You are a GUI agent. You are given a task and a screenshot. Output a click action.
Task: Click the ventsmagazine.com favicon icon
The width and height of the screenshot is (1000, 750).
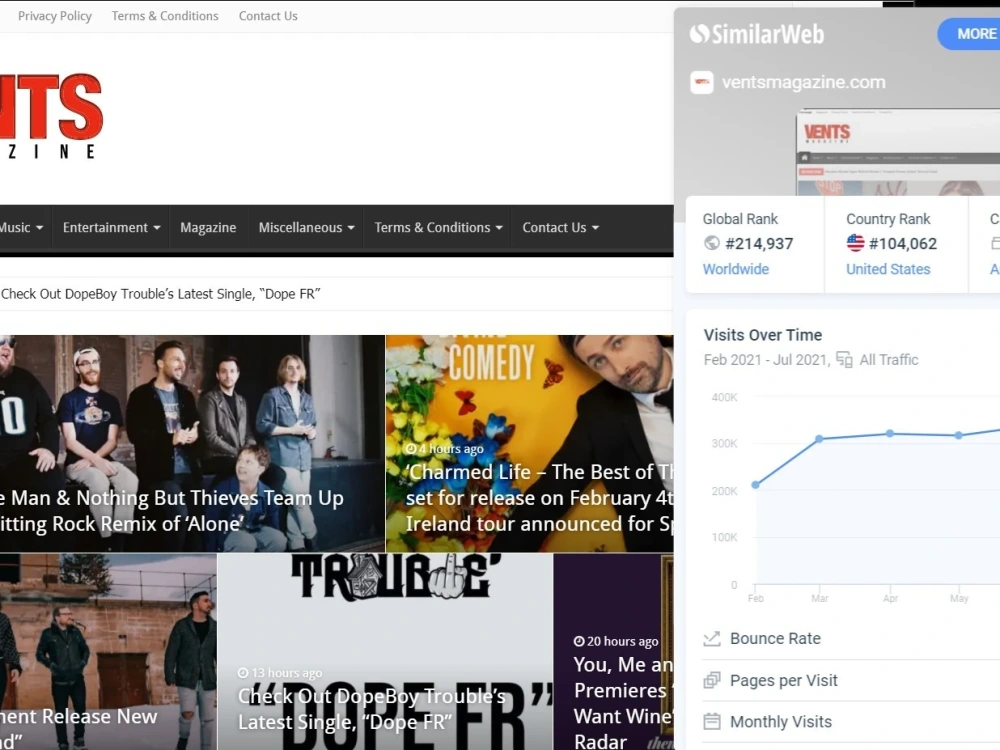[702, 82]
